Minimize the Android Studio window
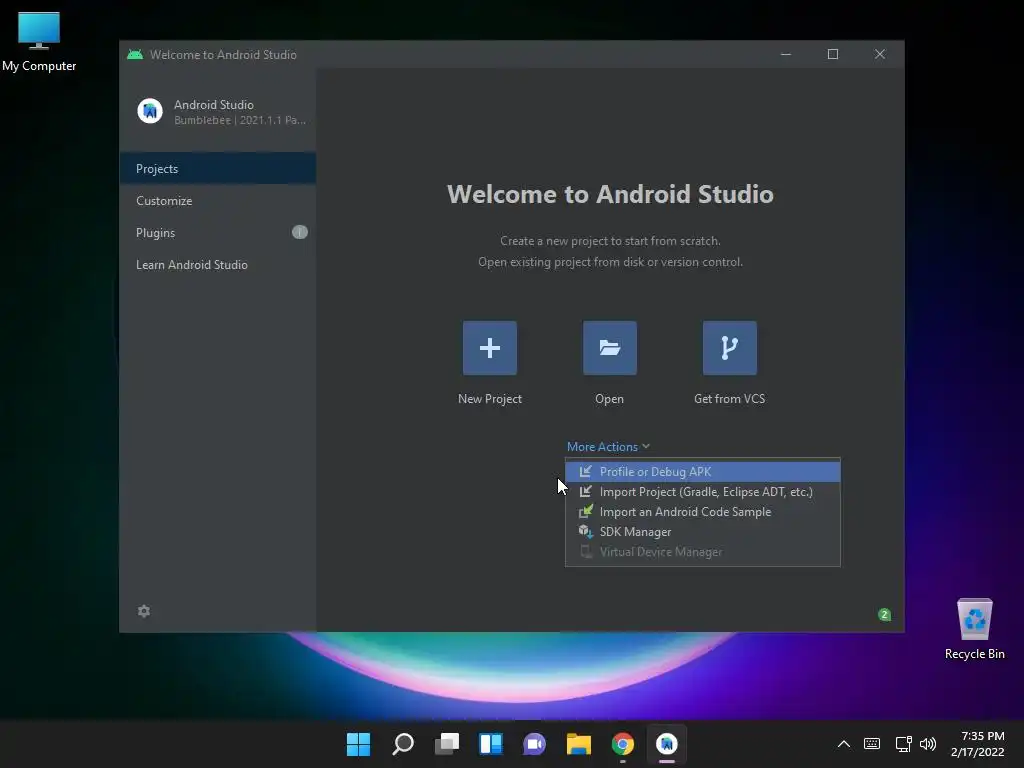The width and height of the screenshot is (1024, 768). [x=786, y=54]
